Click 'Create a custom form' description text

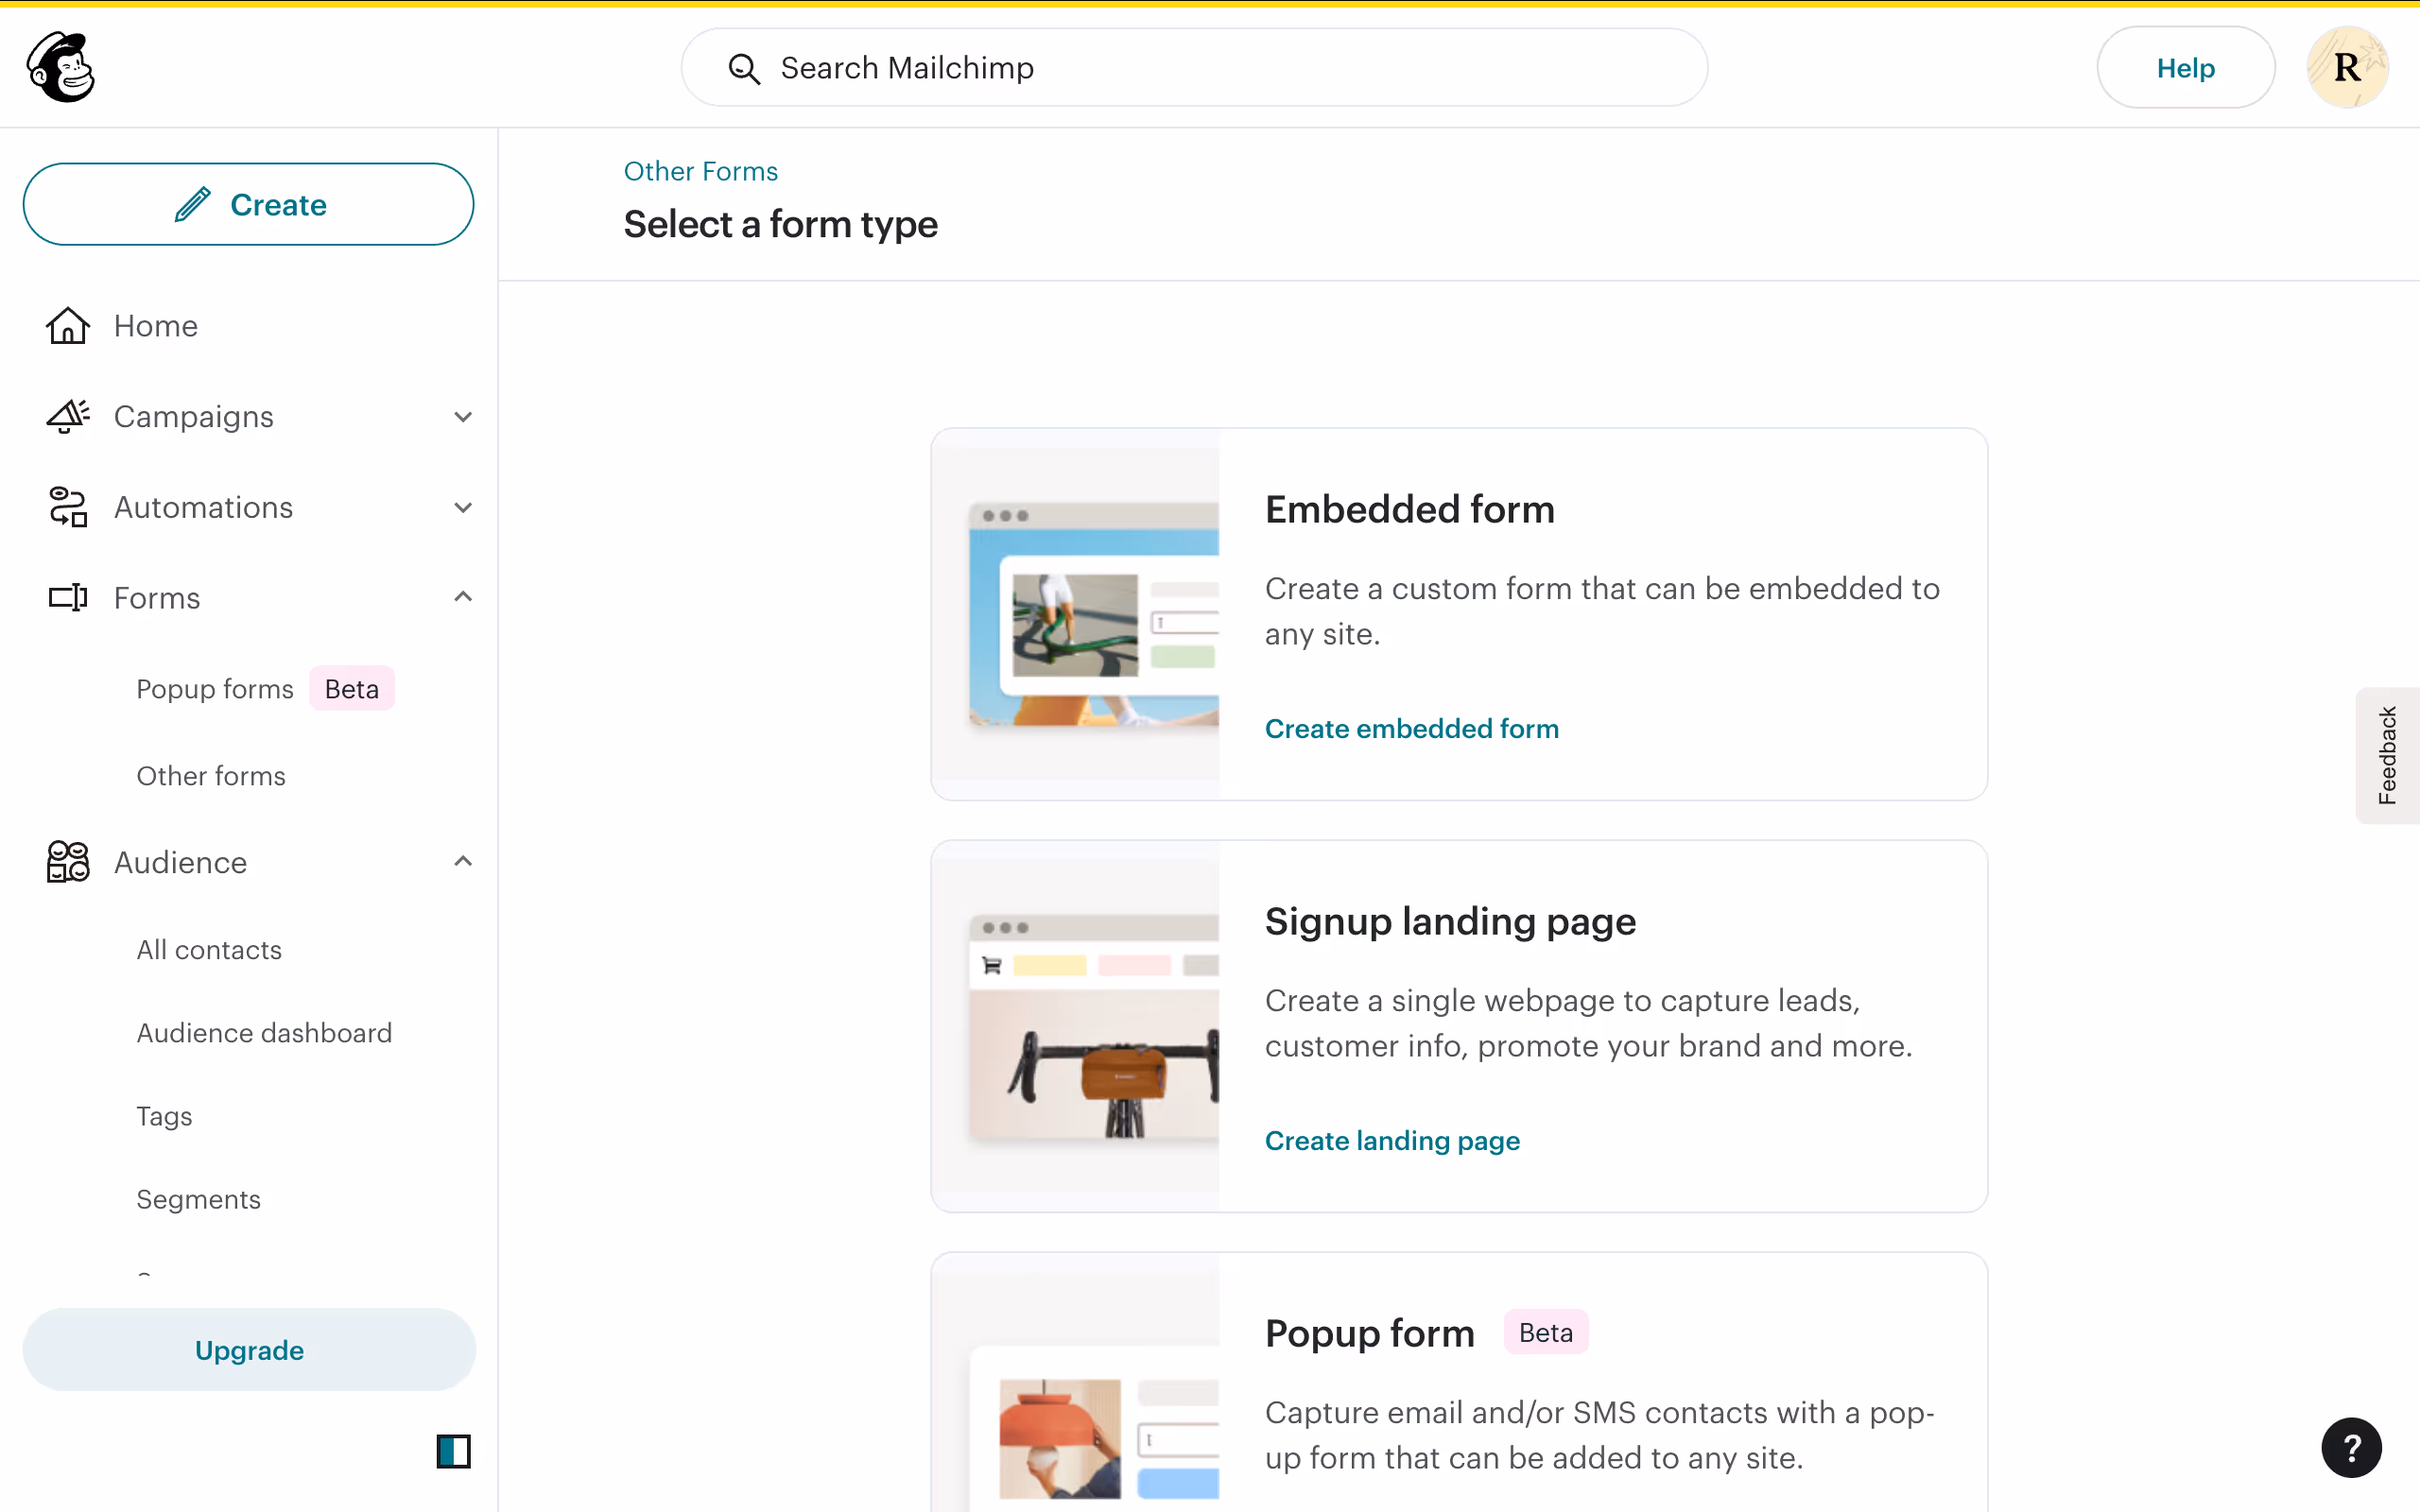coord(1602,611)
